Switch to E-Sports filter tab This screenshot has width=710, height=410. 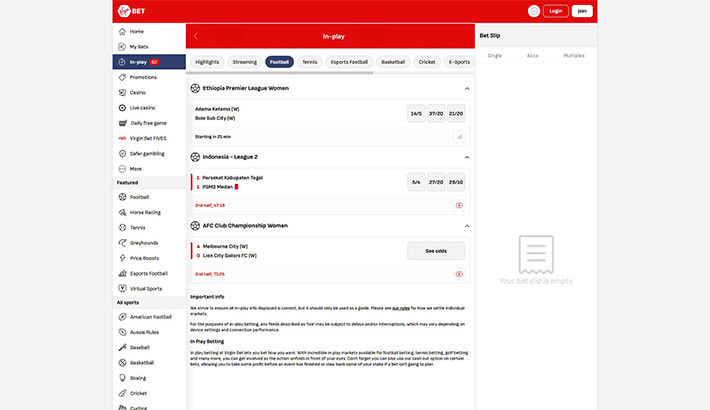click(x=459, y=62)
